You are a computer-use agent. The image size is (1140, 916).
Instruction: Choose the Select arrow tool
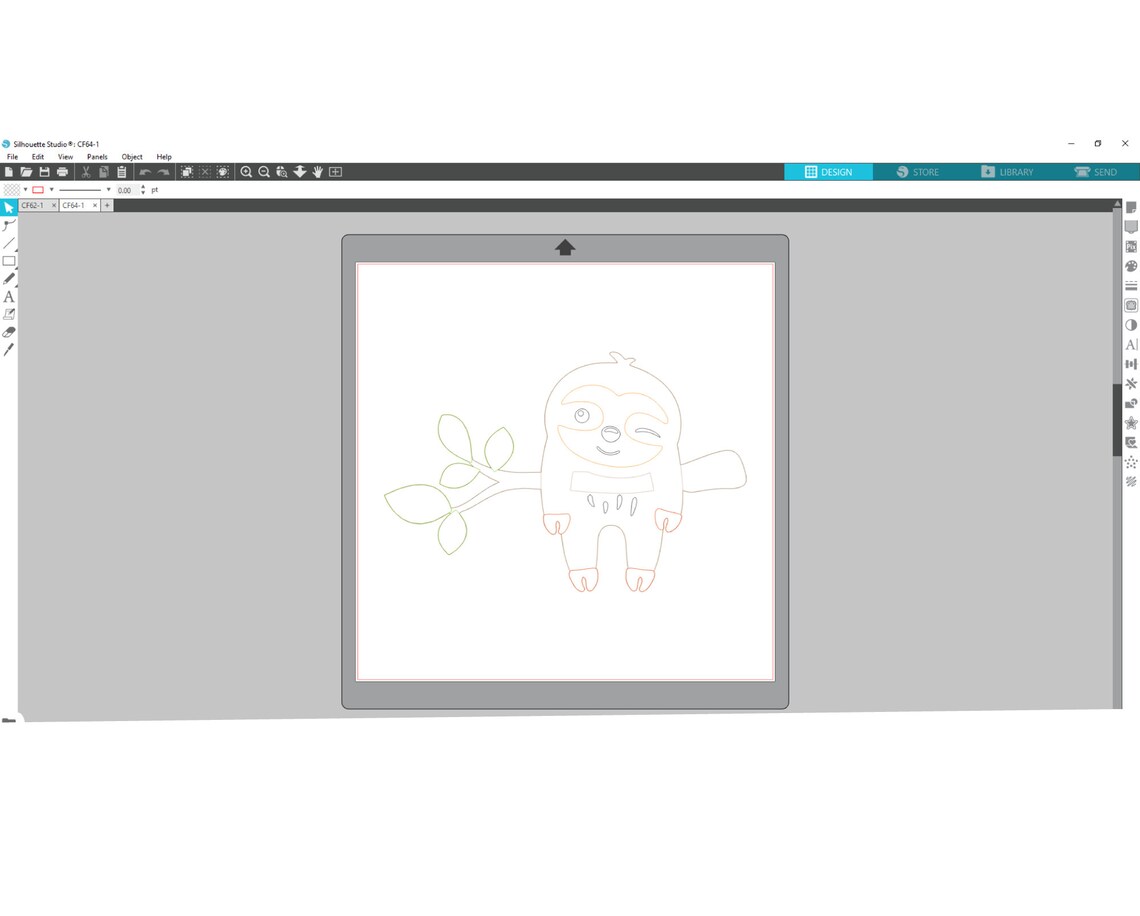(9, 208)
